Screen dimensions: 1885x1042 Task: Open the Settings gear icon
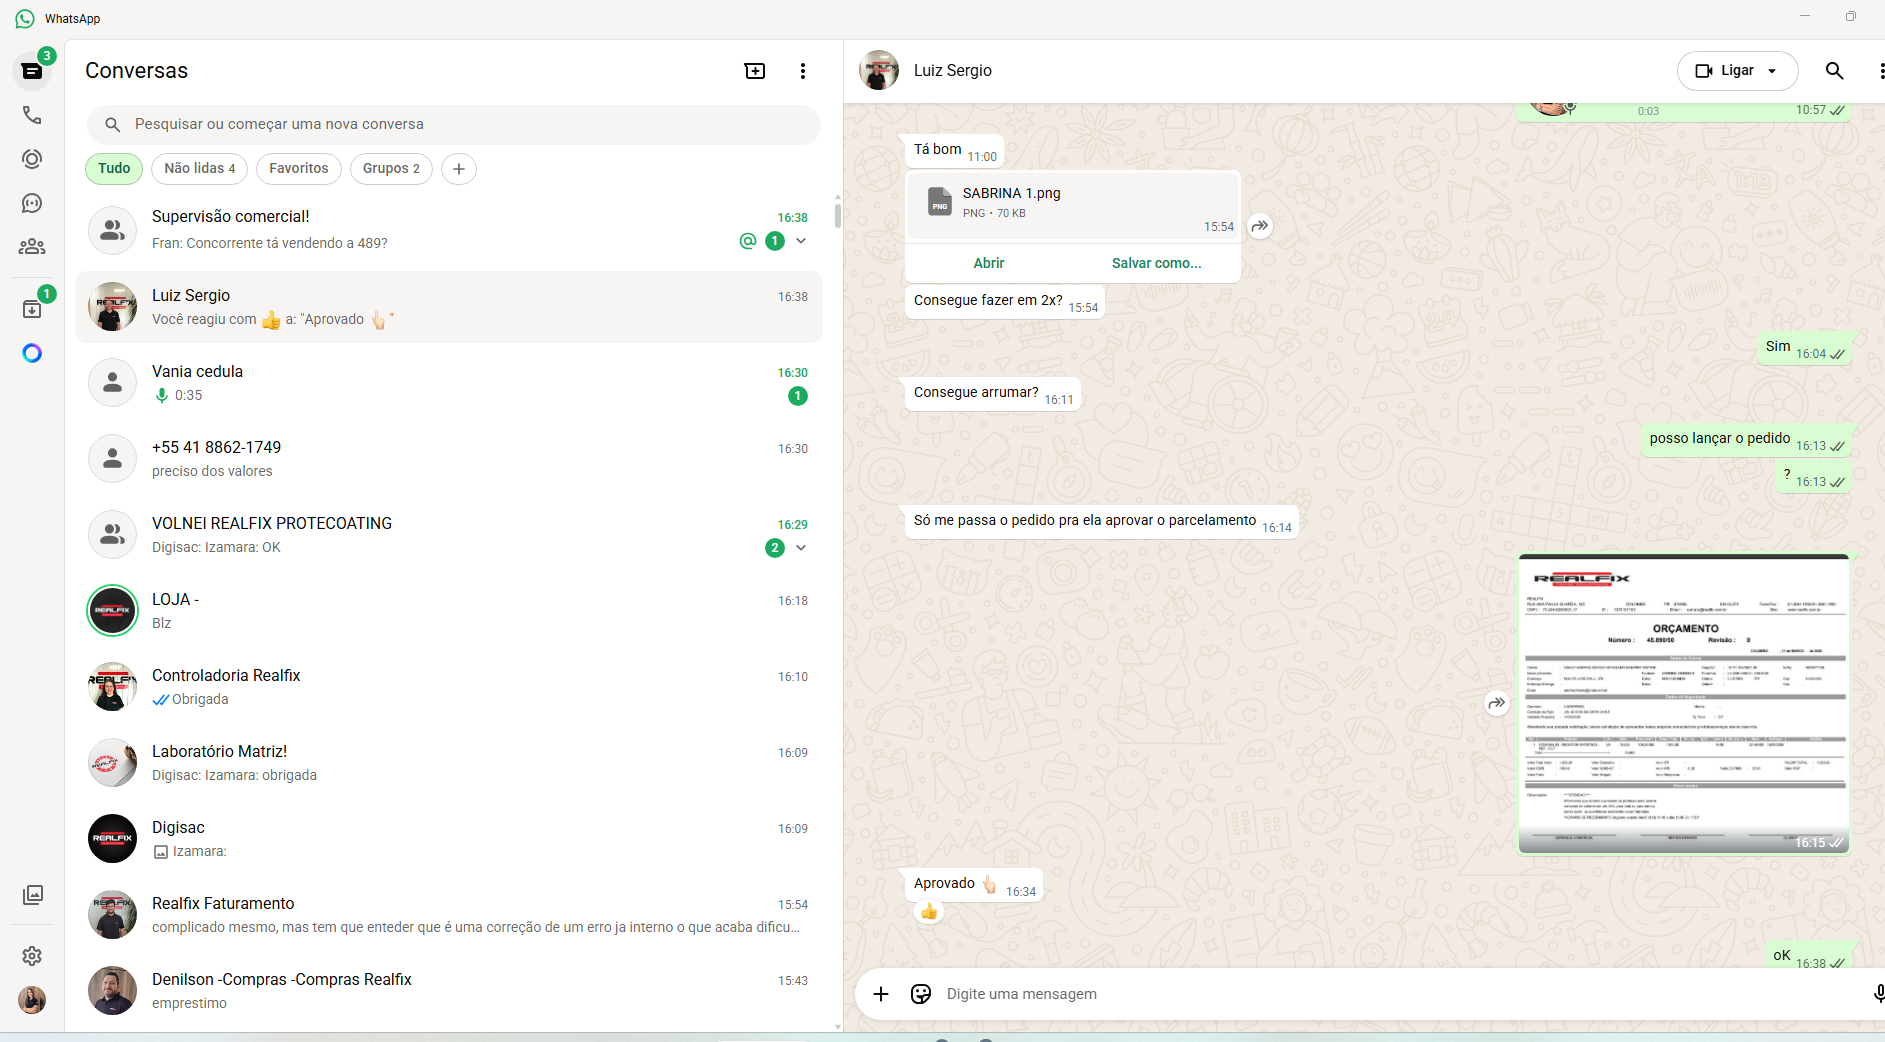(x=32, y=956)
